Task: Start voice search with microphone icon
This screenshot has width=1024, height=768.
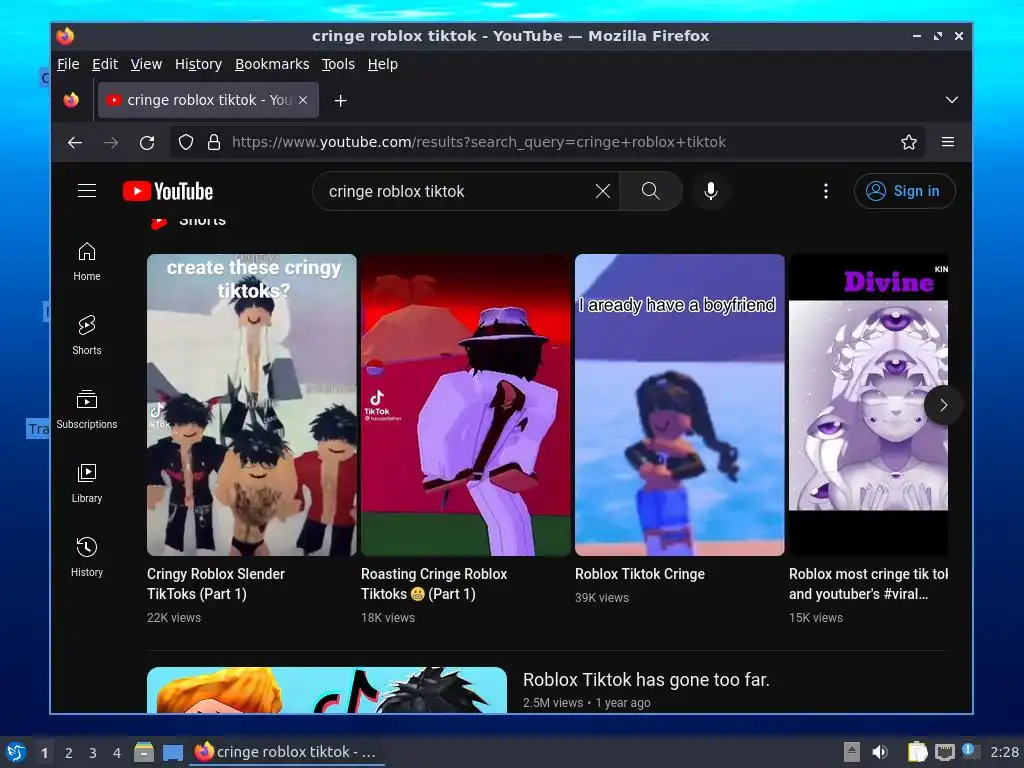Action: [711, 191]
